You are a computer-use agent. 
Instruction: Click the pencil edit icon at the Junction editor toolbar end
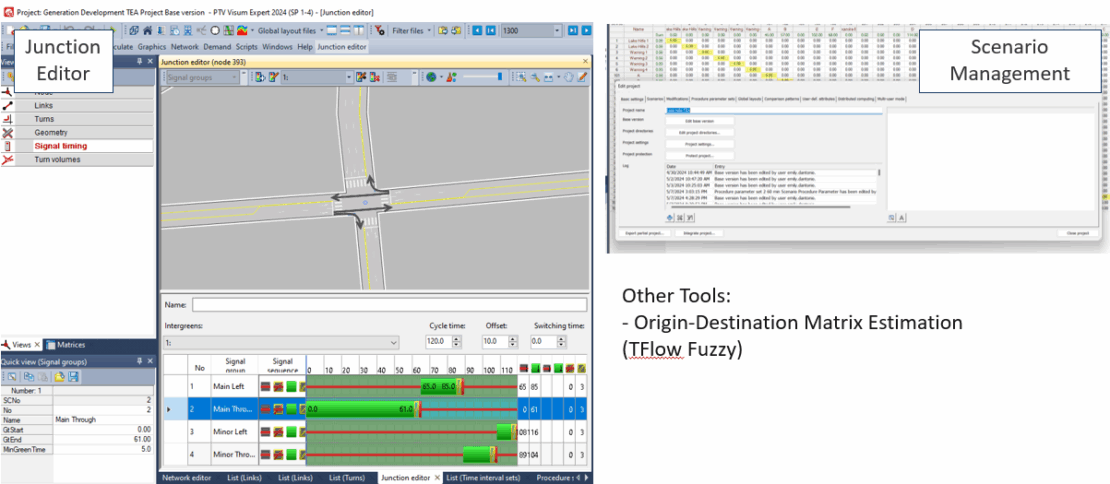(x=583, y=77)
